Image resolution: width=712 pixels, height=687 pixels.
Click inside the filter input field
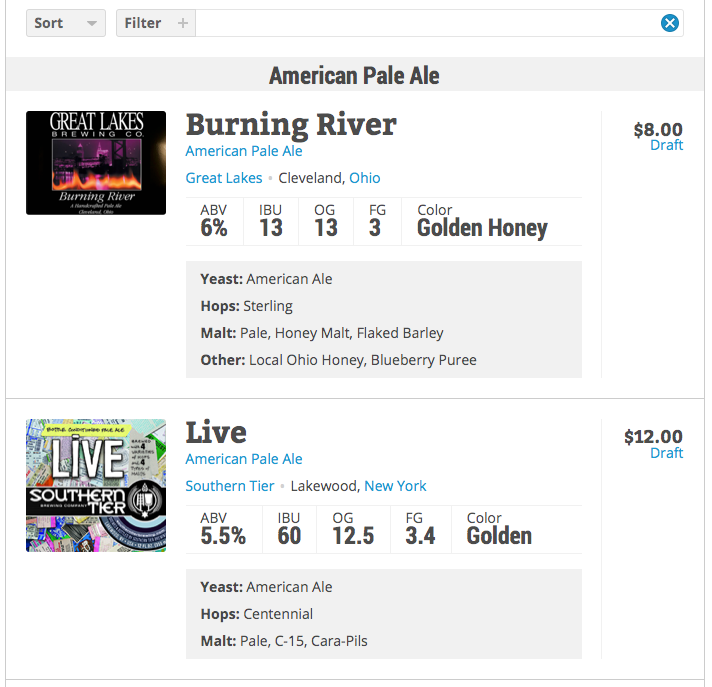click(x=427, y=23)
